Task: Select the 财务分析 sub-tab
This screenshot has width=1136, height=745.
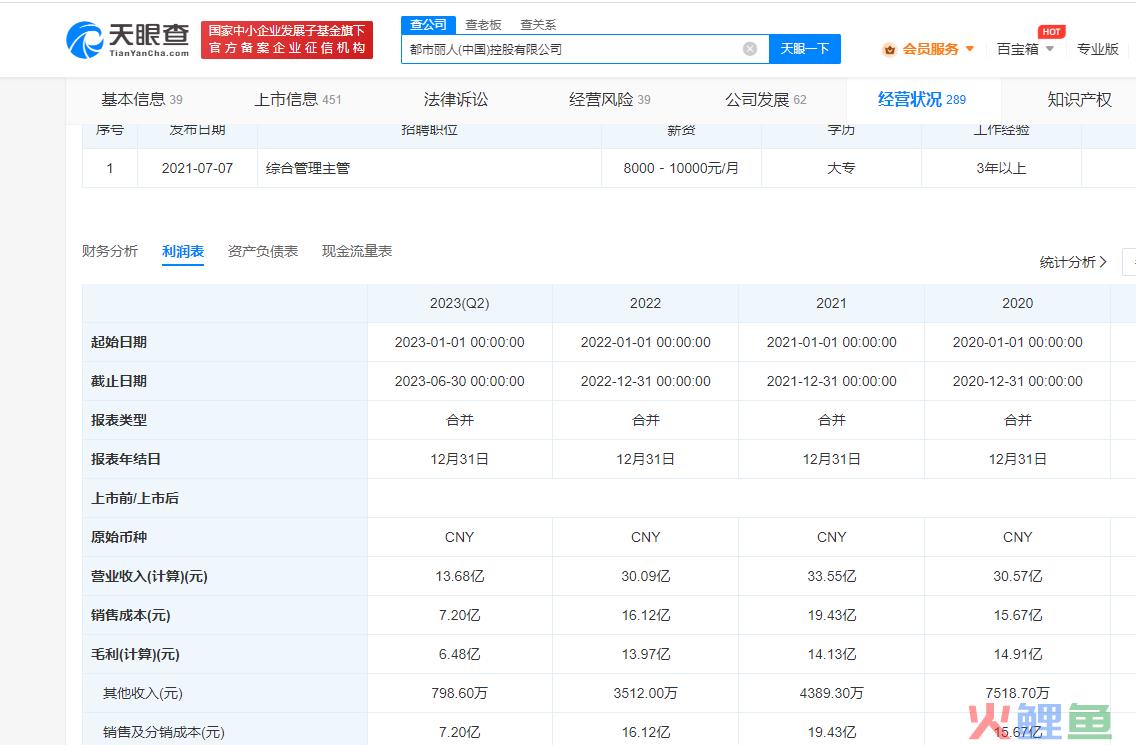Action: [x=110, y=251]
